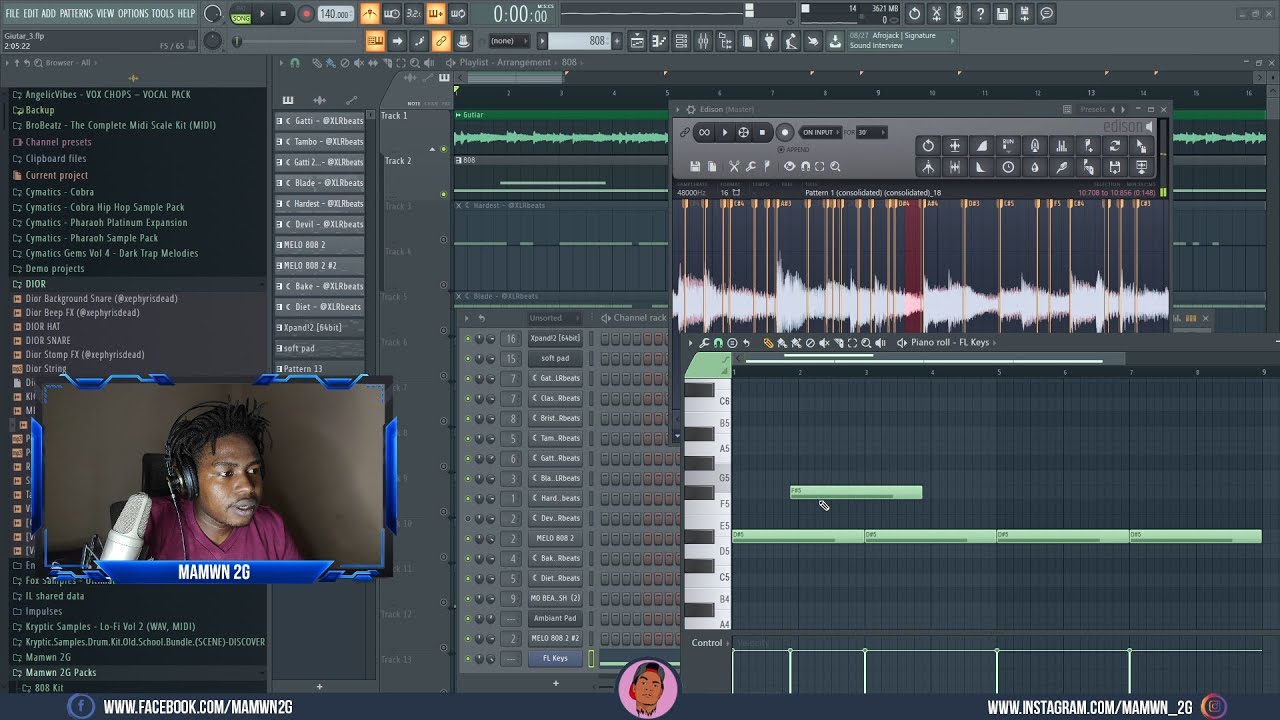Select the Xpand!2 (64bit) channel in channel rack
This screenshot has height=720, width=1280.
555,338
